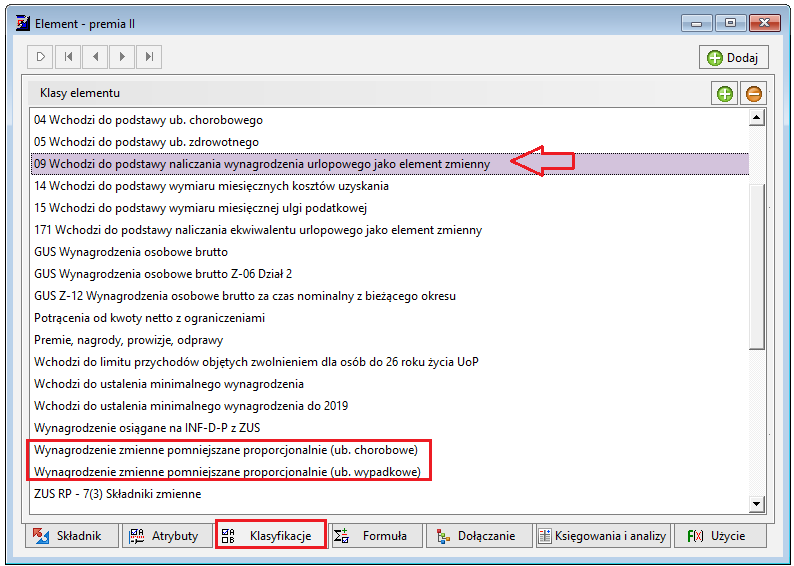
Task: Add a class with green plus icon
Action: click(x=725, y=94)
